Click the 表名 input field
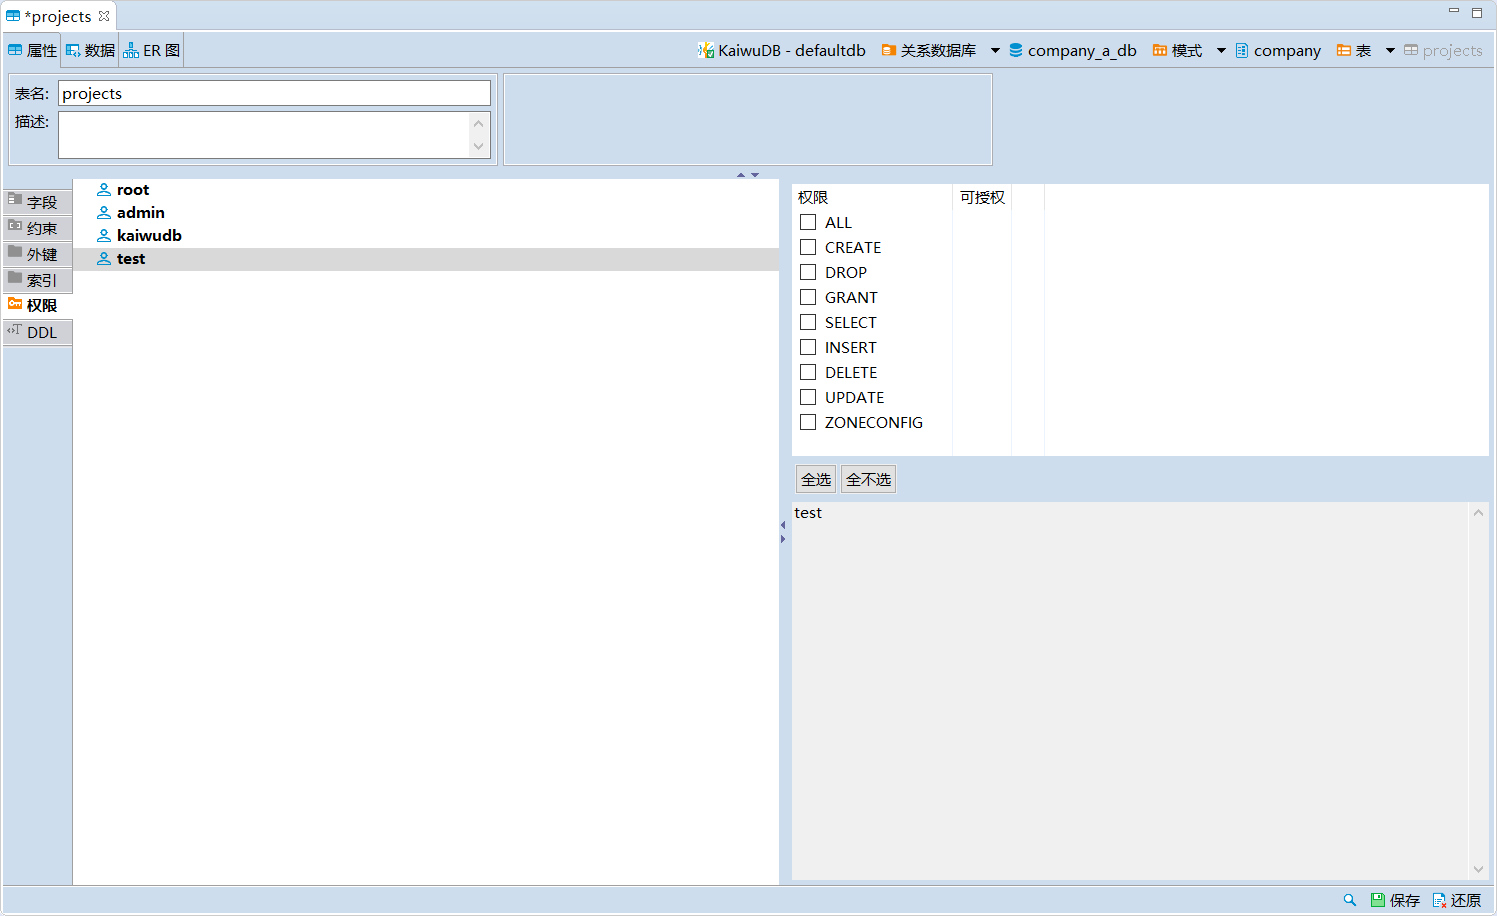Screen dimensions: 1497x916 pos(274,93)
